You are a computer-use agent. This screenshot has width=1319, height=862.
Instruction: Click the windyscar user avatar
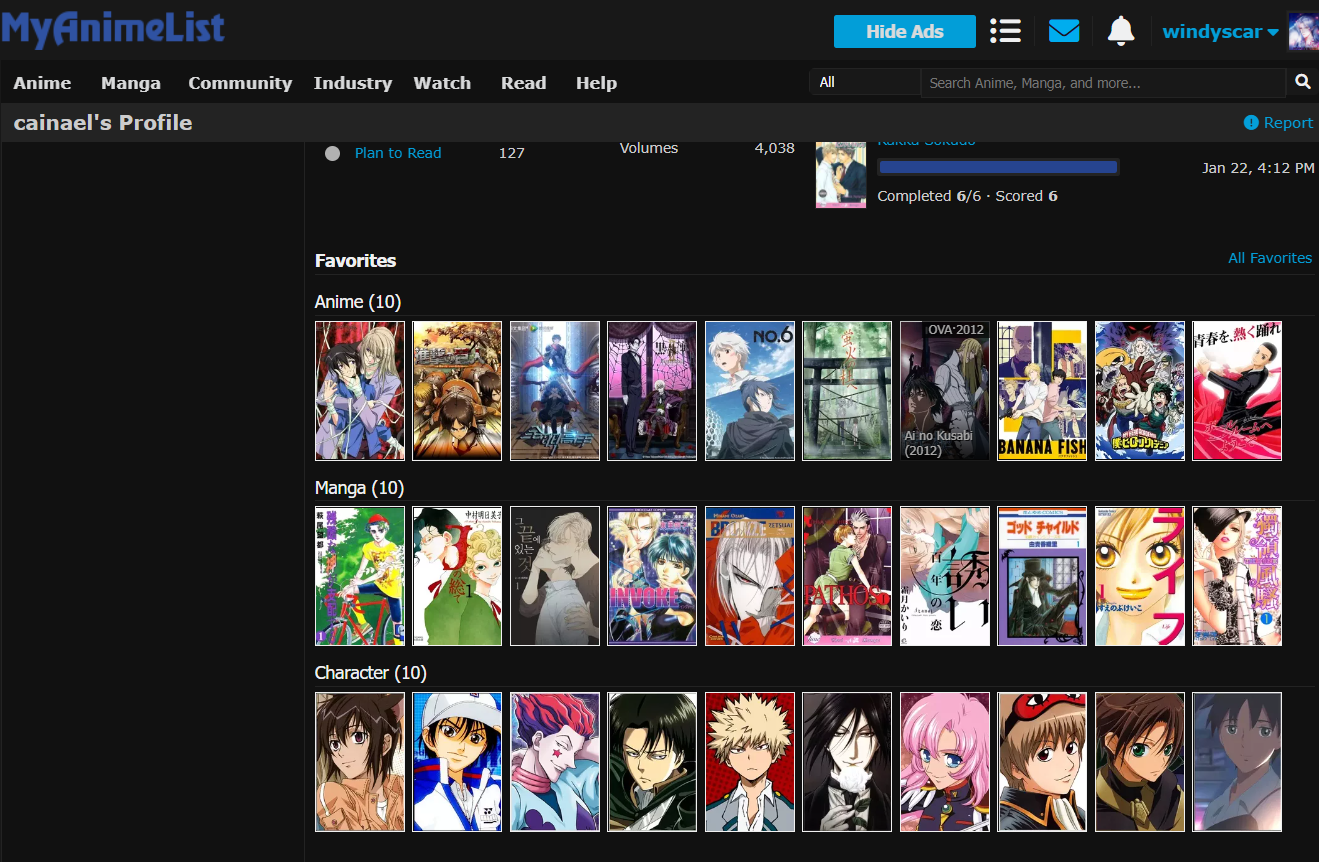pos(1303,31)
